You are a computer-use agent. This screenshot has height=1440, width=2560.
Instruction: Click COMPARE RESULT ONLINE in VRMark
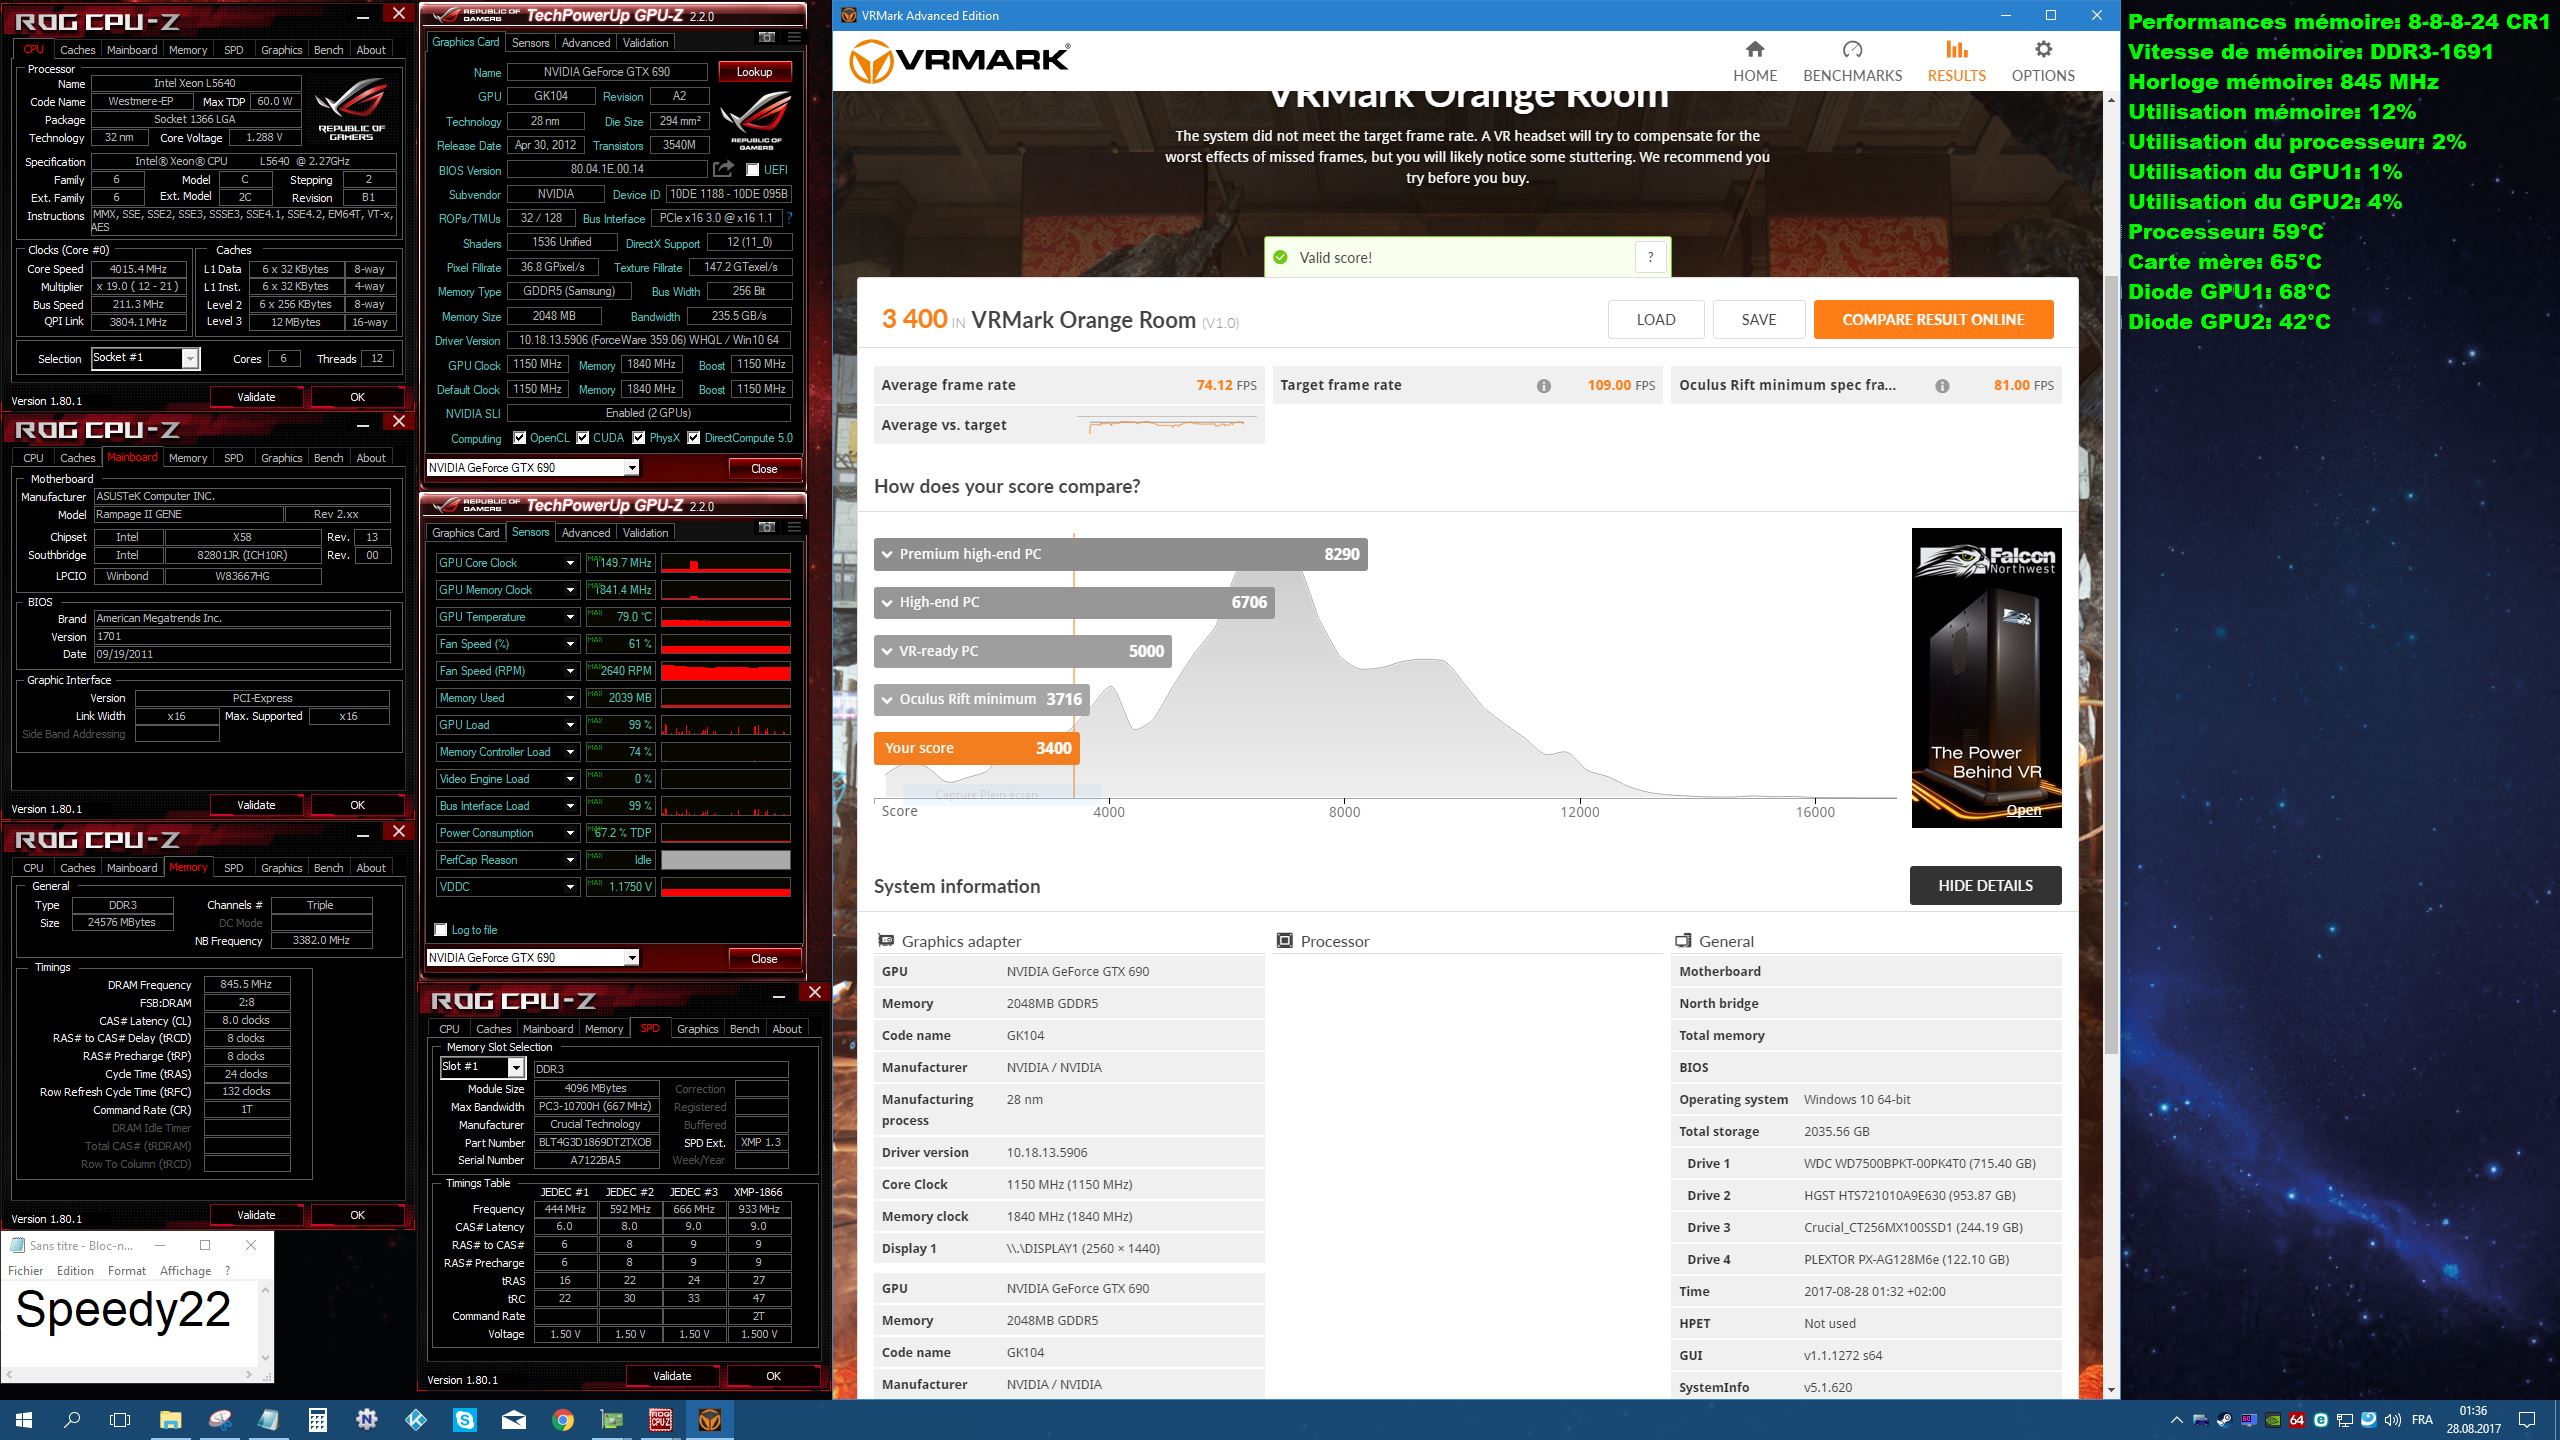tap(1933, 320)
